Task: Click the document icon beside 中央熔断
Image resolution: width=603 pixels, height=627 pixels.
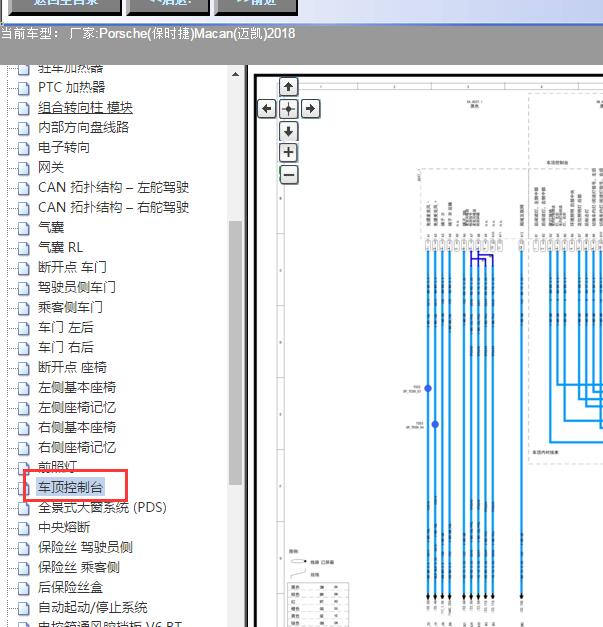Action: click(24, 528)
